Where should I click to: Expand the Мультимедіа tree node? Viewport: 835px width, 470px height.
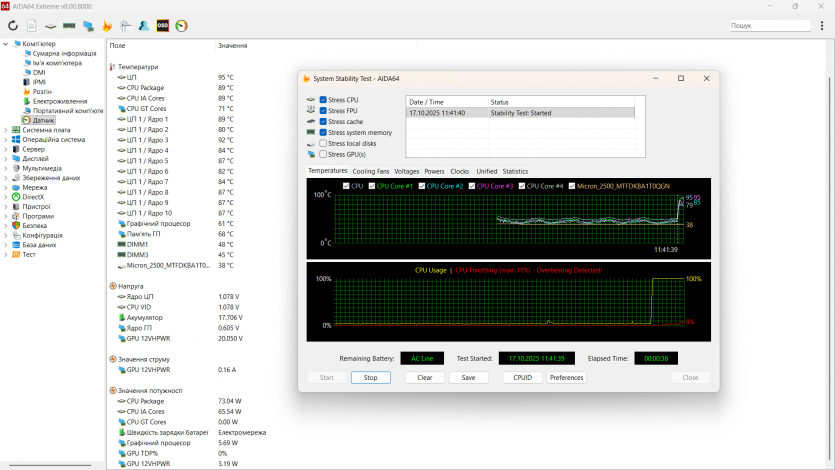pos(5,168)
